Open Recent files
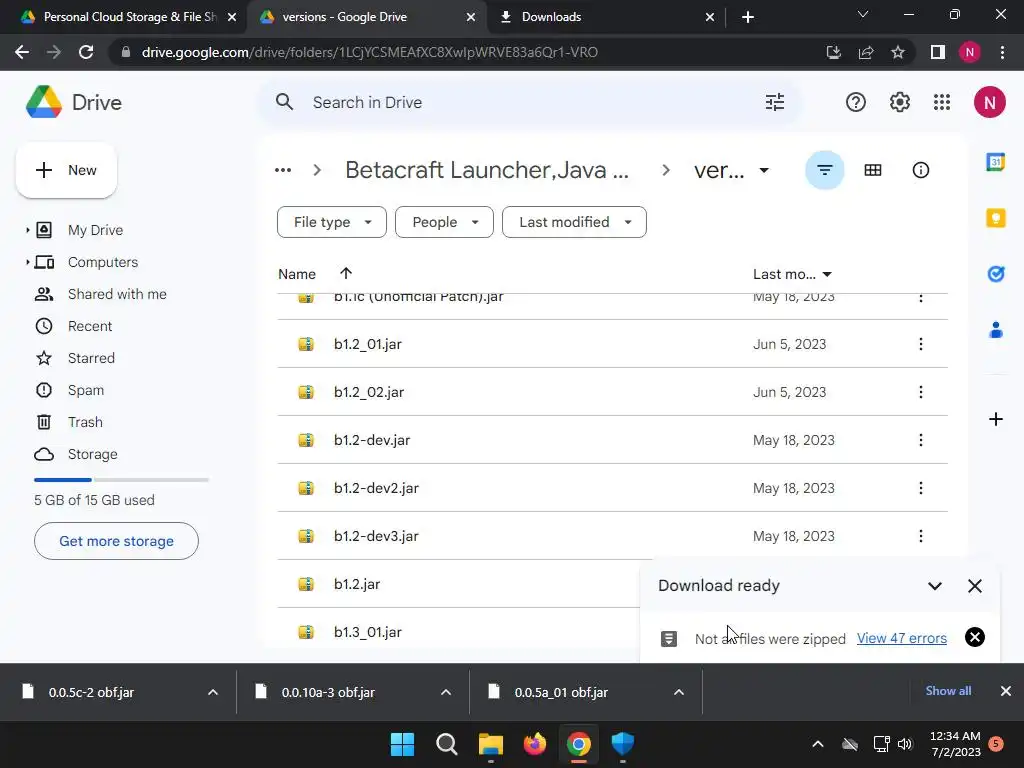 tap(89, 326)
